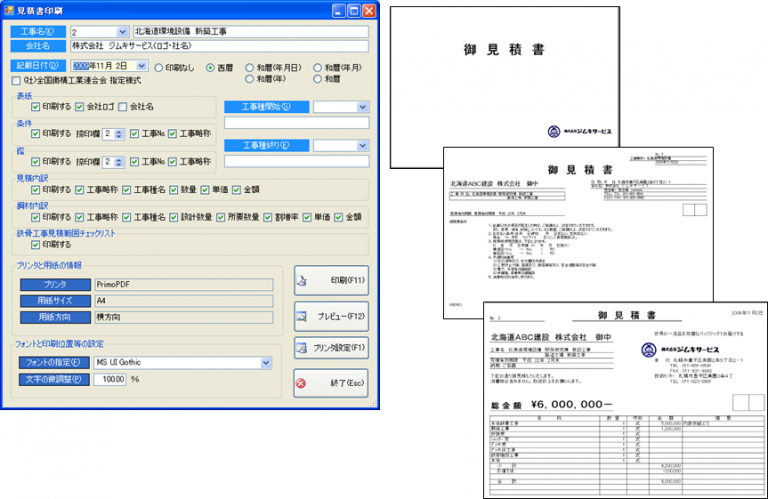
Task: Expand the 工事種開始 dropdown
Action: pos(362,107)
